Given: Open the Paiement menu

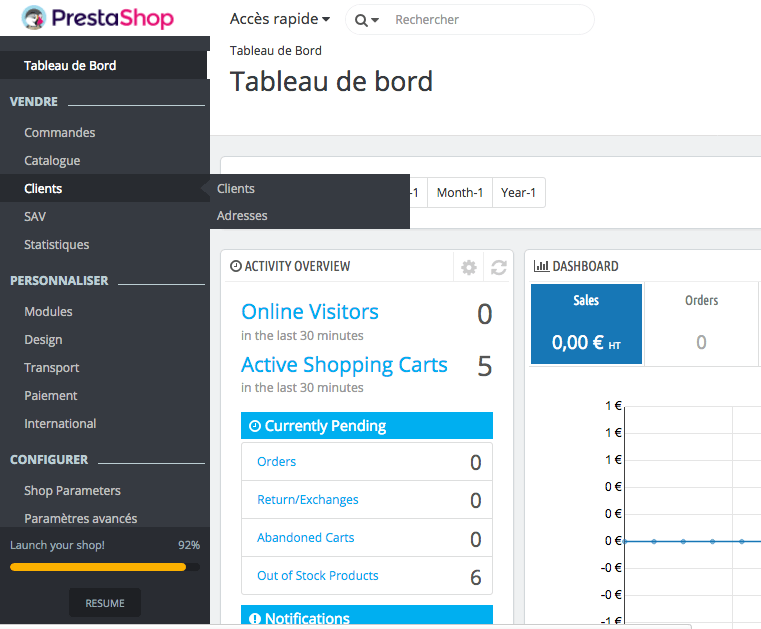Looking at the screenshot, I should [x=51, y=396].
